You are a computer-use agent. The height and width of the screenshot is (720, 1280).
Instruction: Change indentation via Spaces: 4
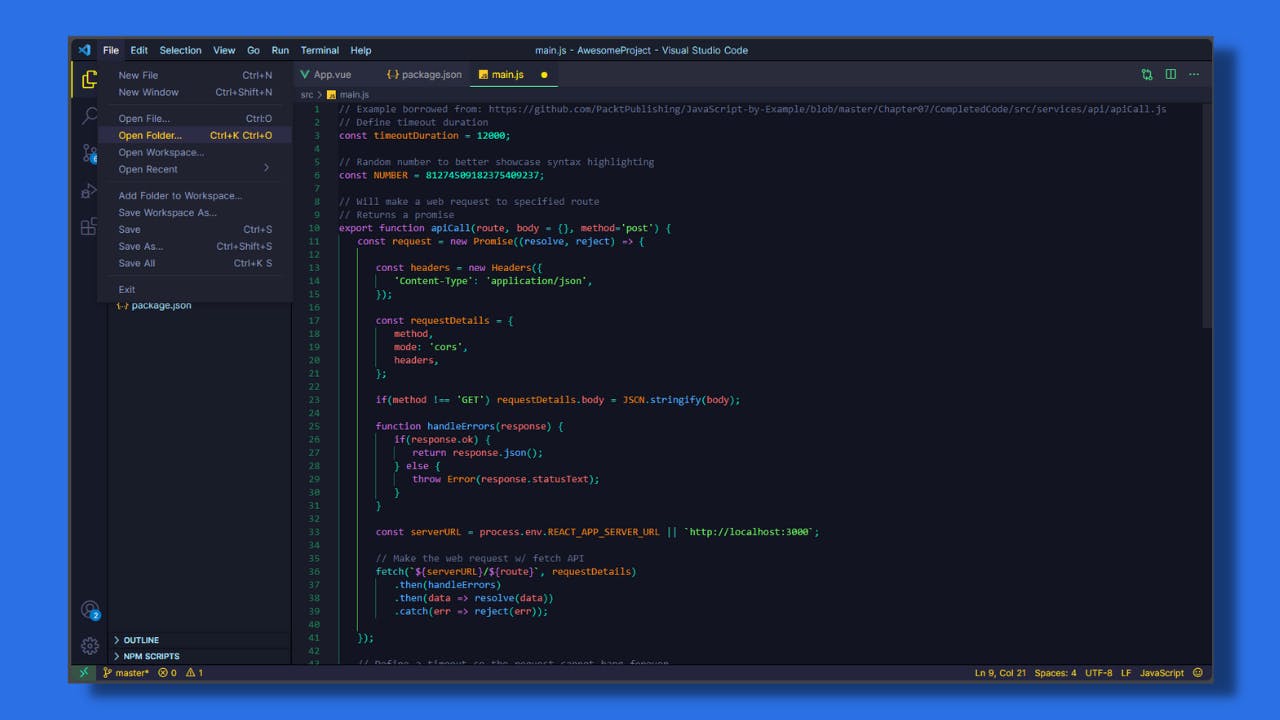point(1055,673)
